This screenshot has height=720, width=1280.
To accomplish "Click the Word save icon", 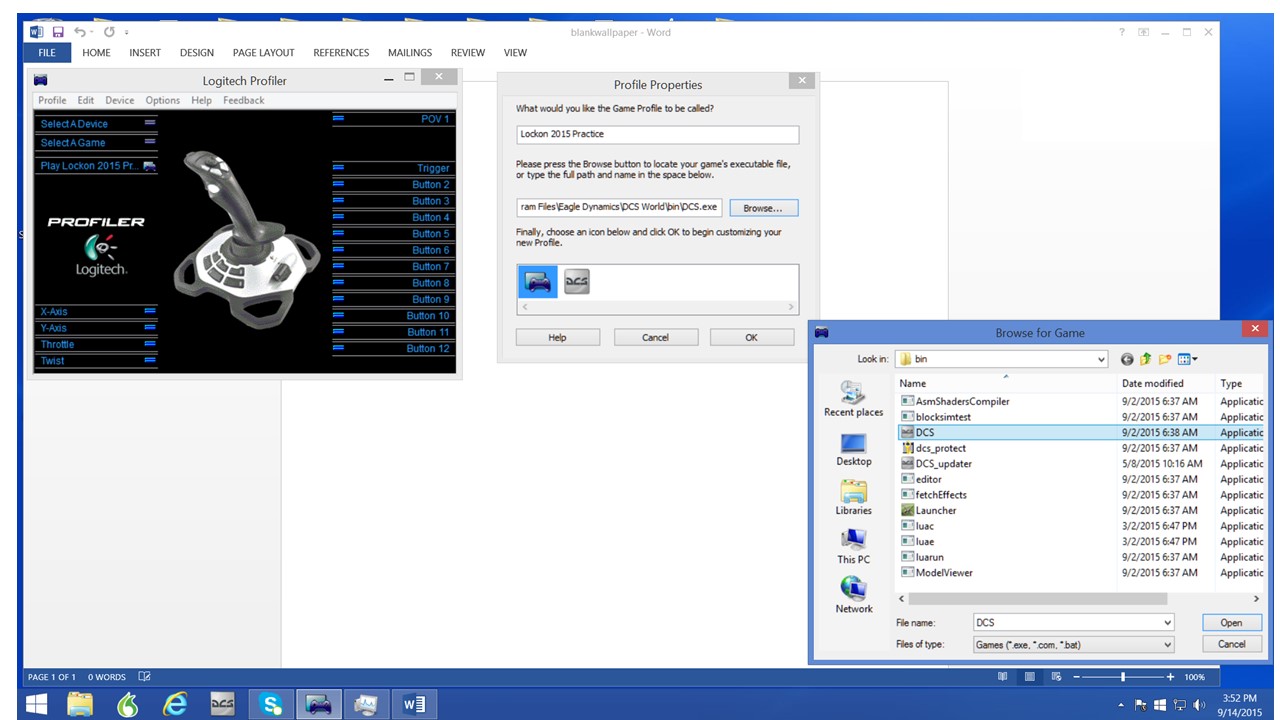I will [x=58, y=32].
